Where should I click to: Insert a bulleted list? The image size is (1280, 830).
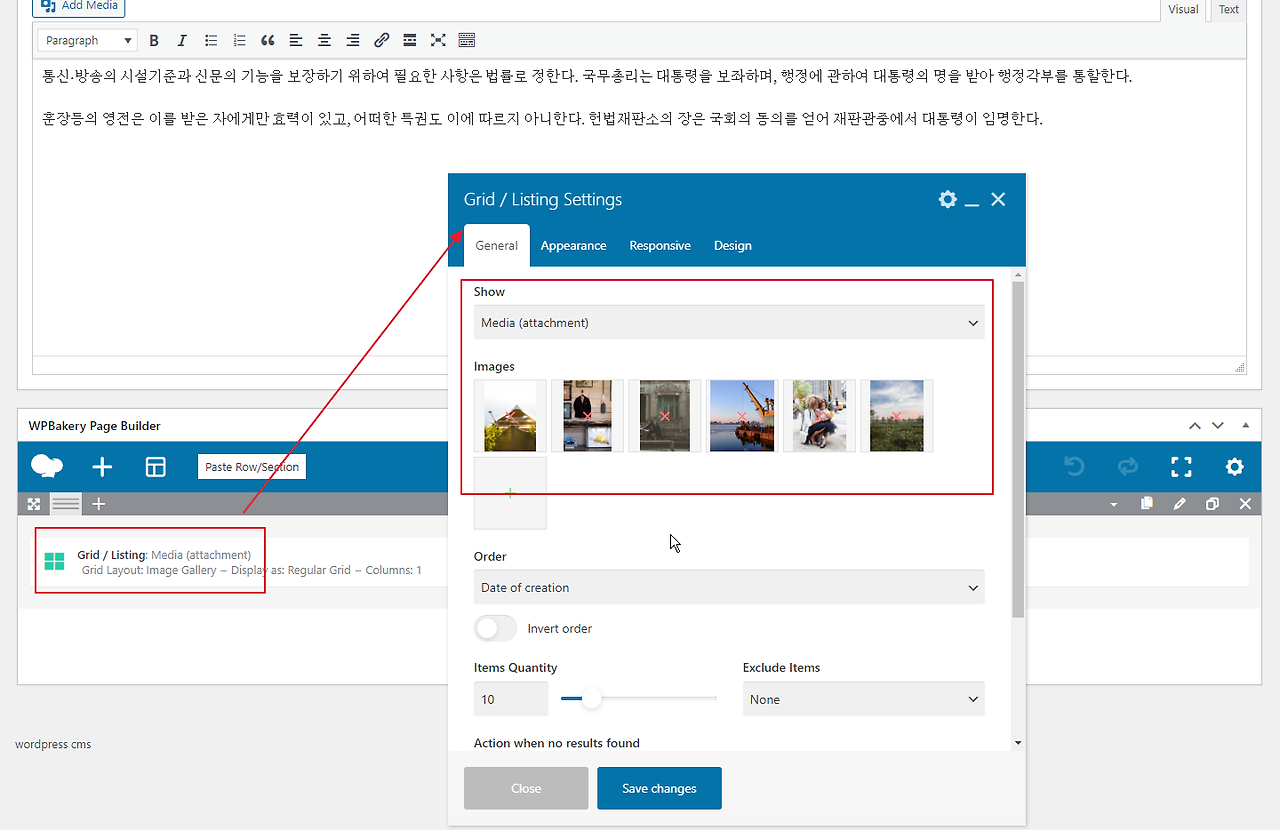coord(211,41)
